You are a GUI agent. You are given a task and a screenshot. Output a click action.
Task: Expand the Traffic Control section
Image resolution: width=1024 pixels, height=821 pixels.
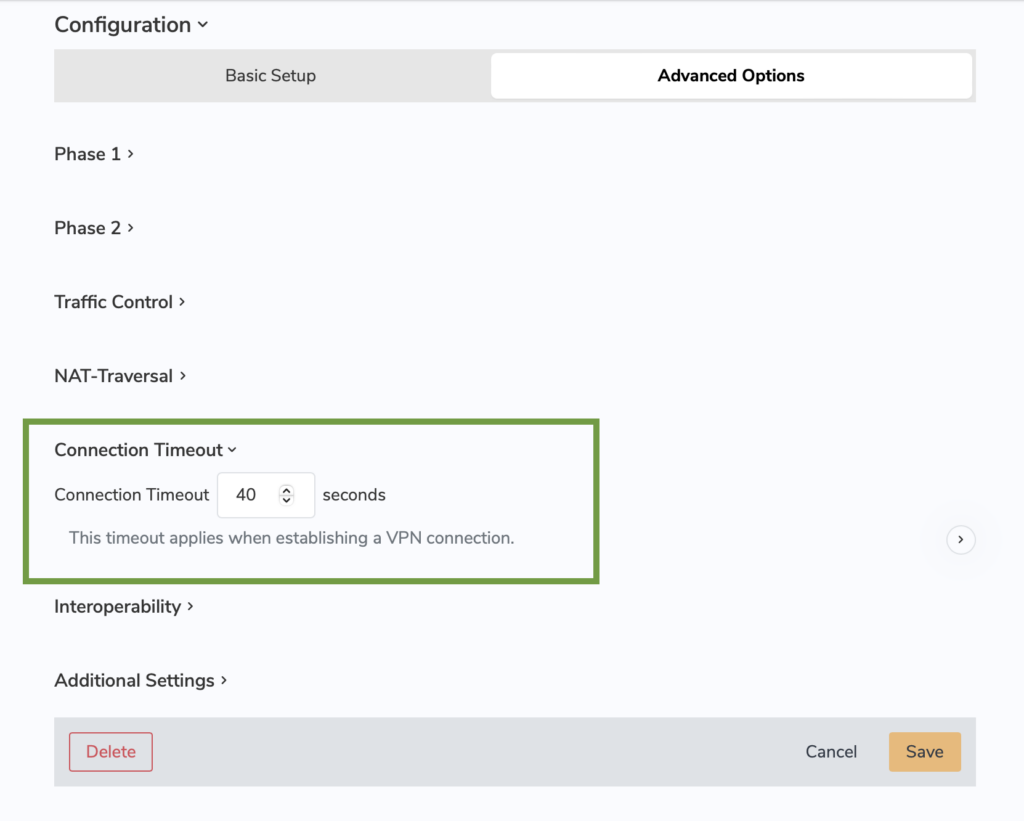tap(120, 302)
